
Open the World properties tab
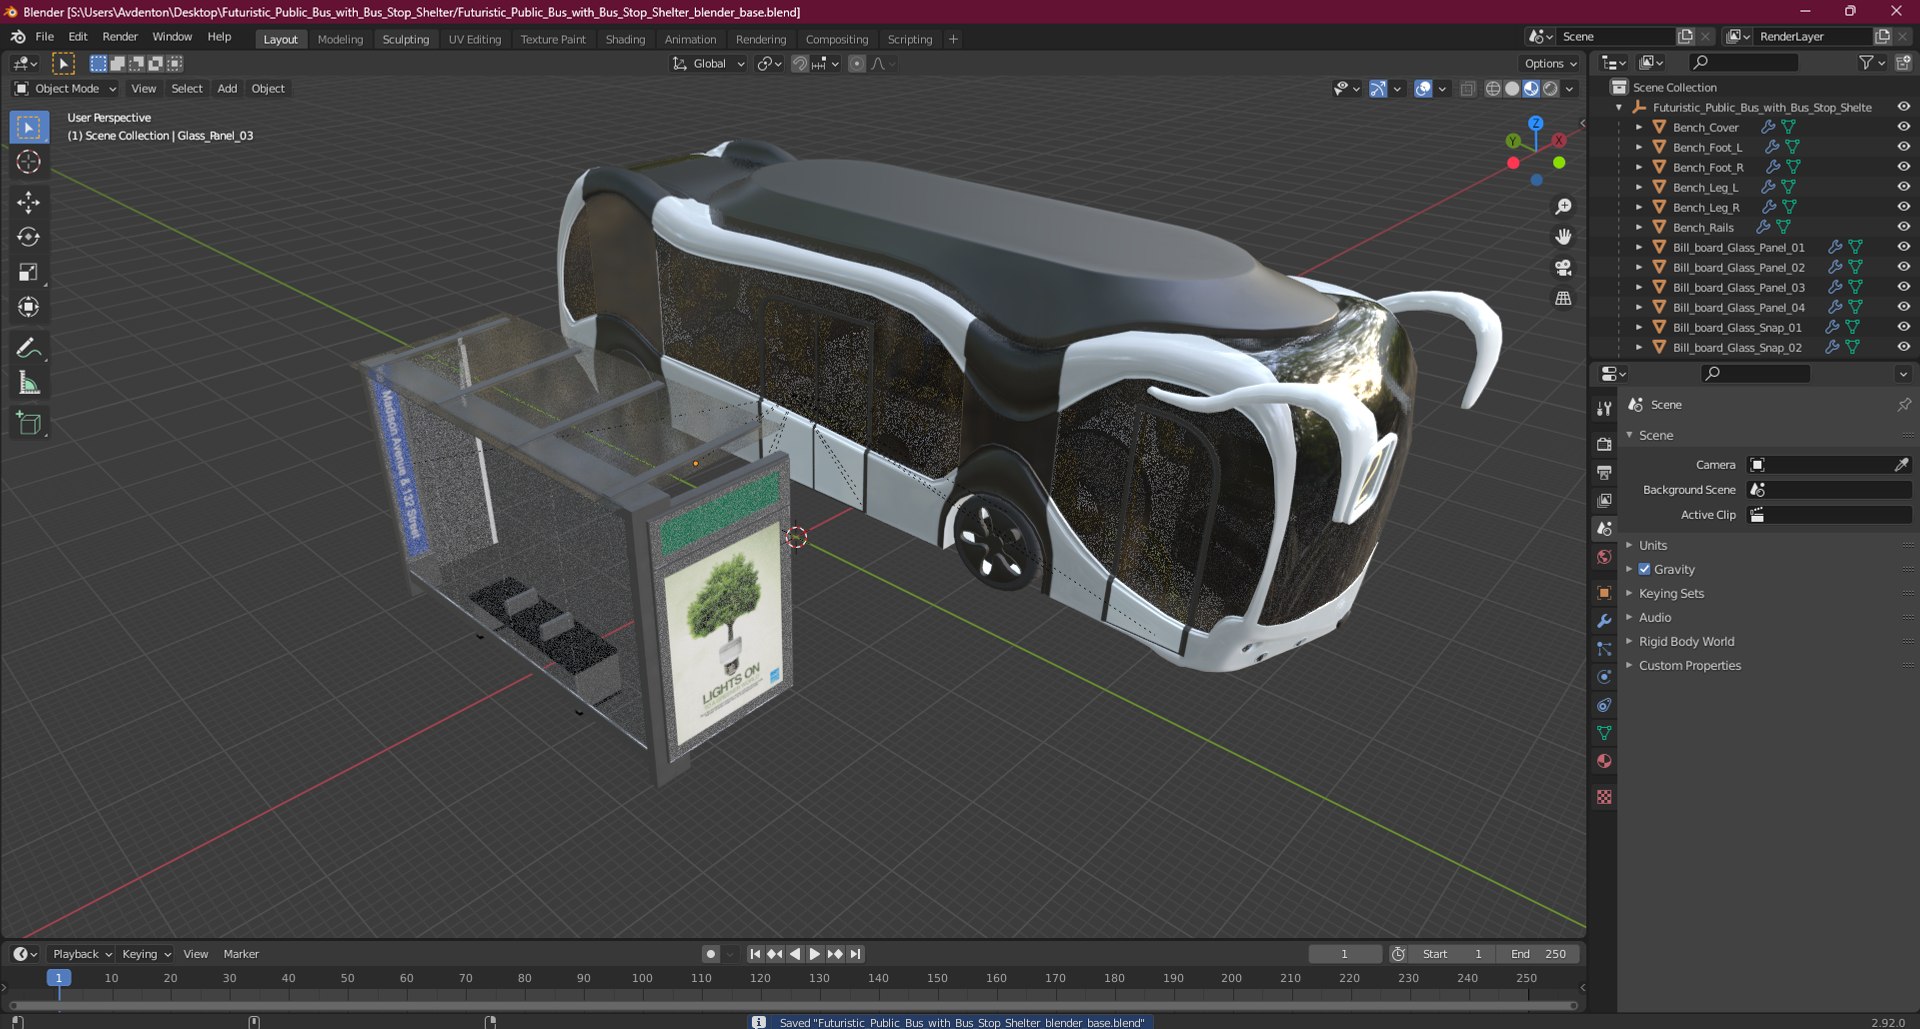(1604, 557)
